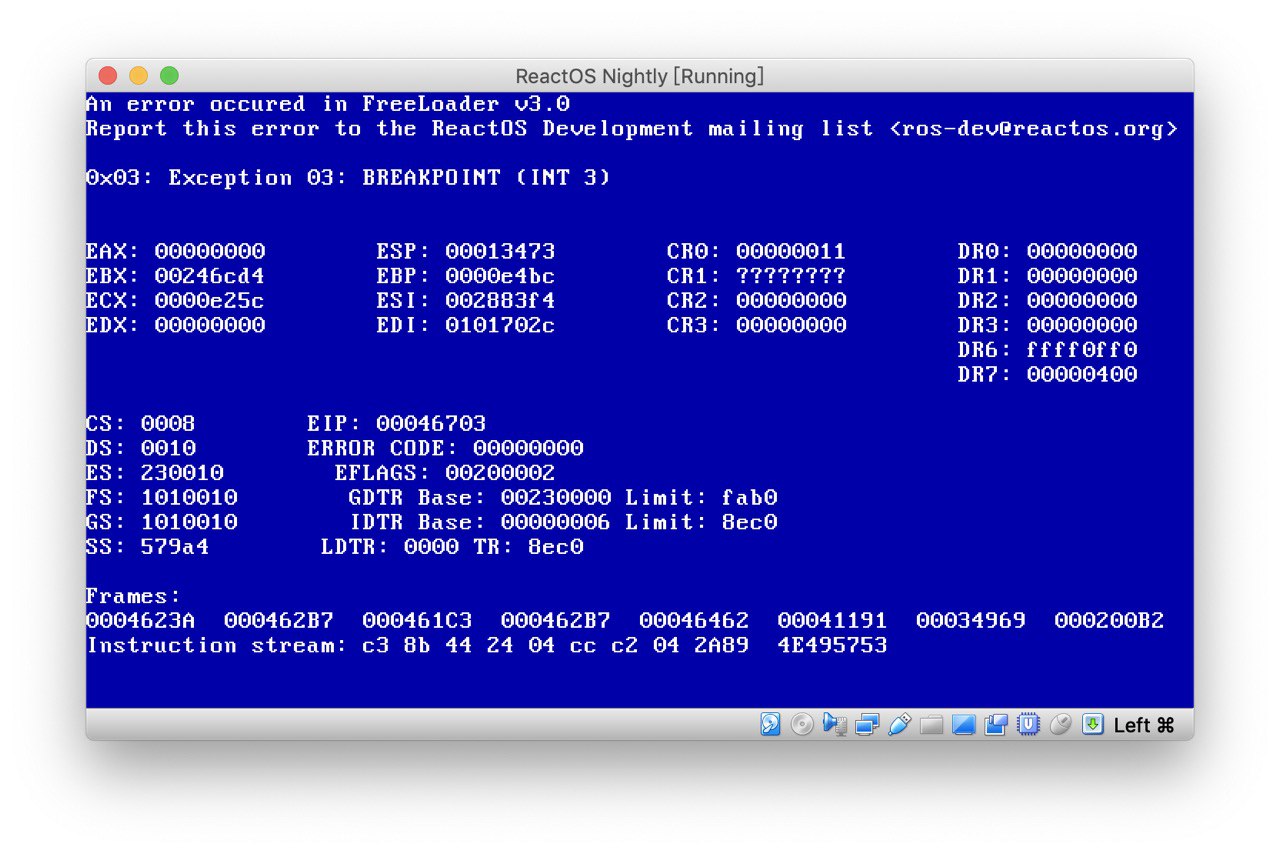Click the CR0 value 00000011
This screenshot has width=1280, height=854.
791,251
